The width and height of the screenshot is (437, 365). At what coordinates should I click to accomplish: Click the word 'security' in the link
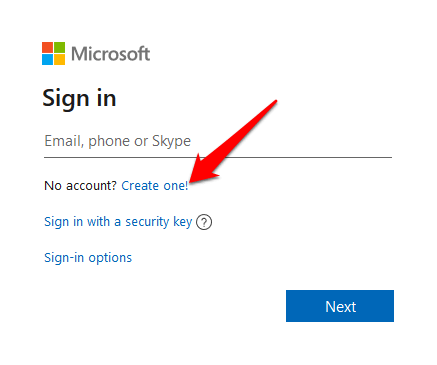coord(147,222)
